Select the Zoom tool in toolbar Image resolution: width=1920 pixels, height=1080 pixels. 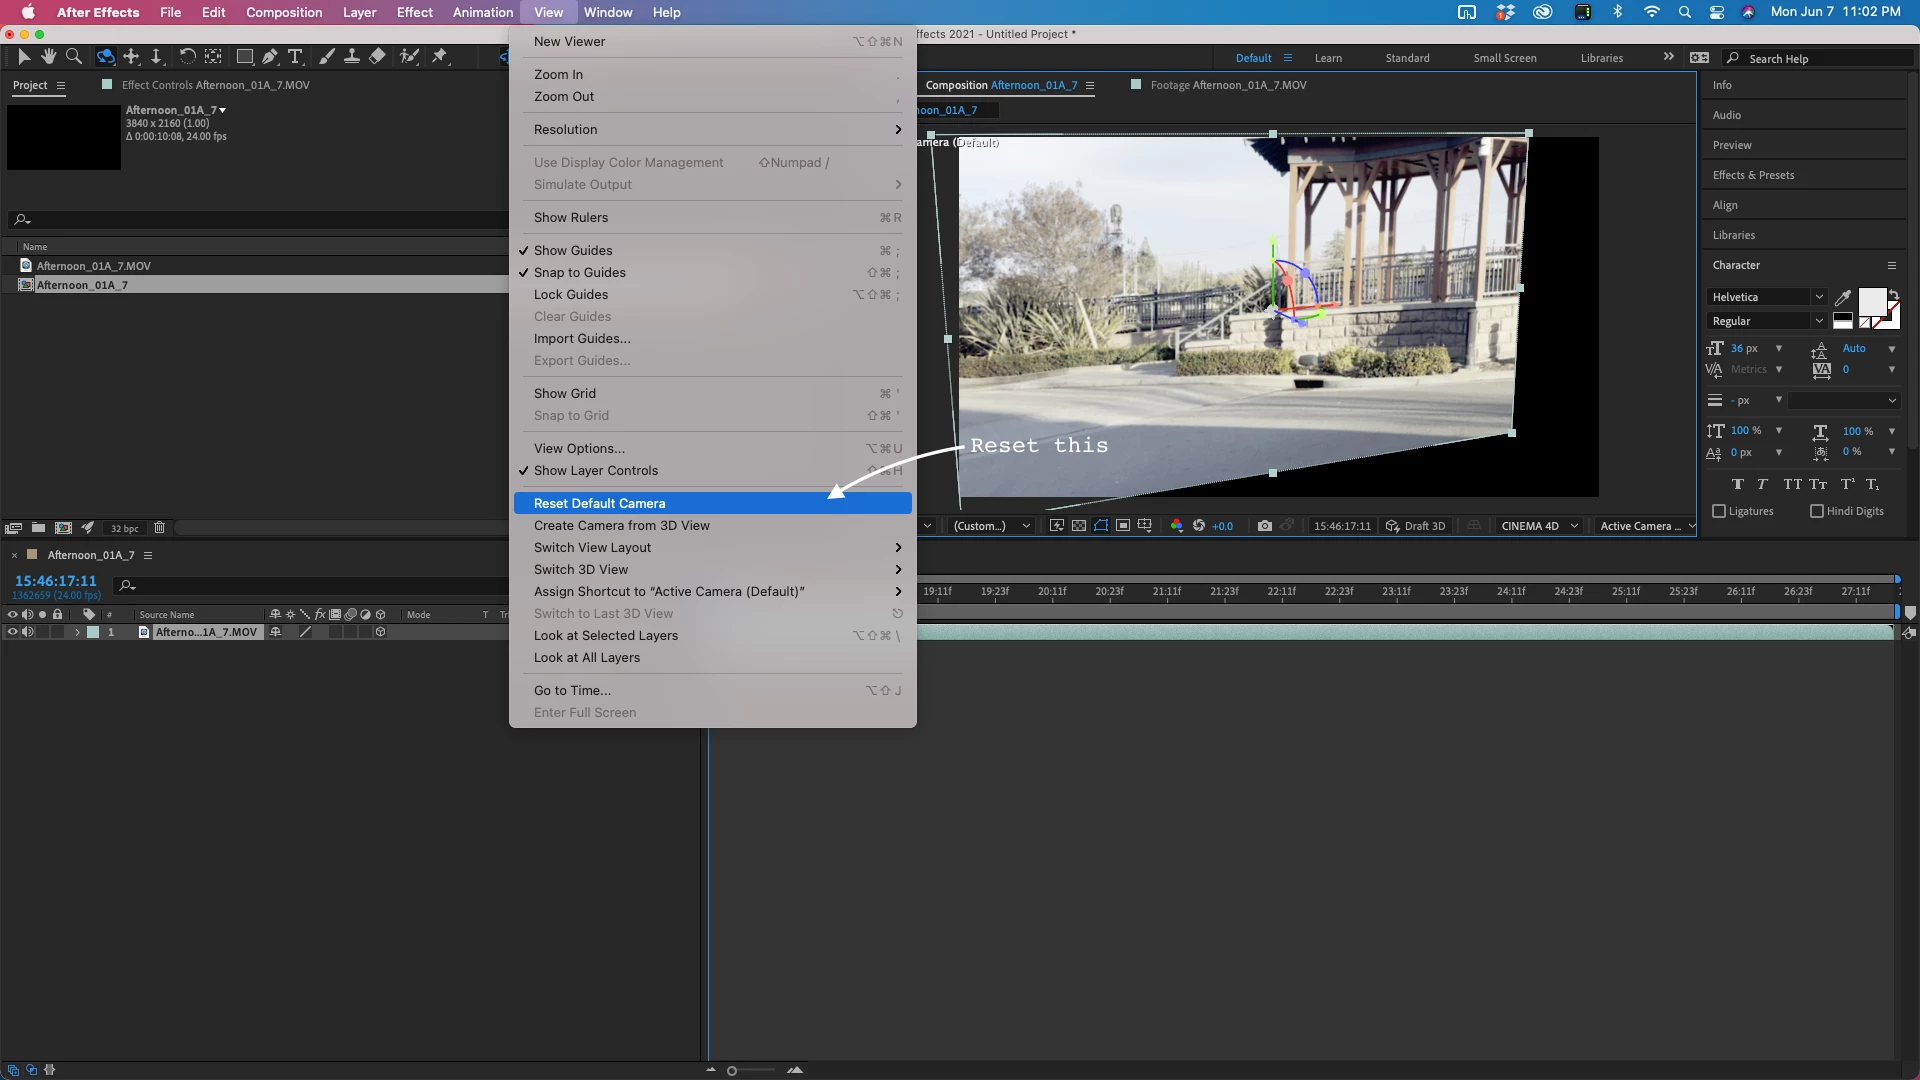coord(73,57)
